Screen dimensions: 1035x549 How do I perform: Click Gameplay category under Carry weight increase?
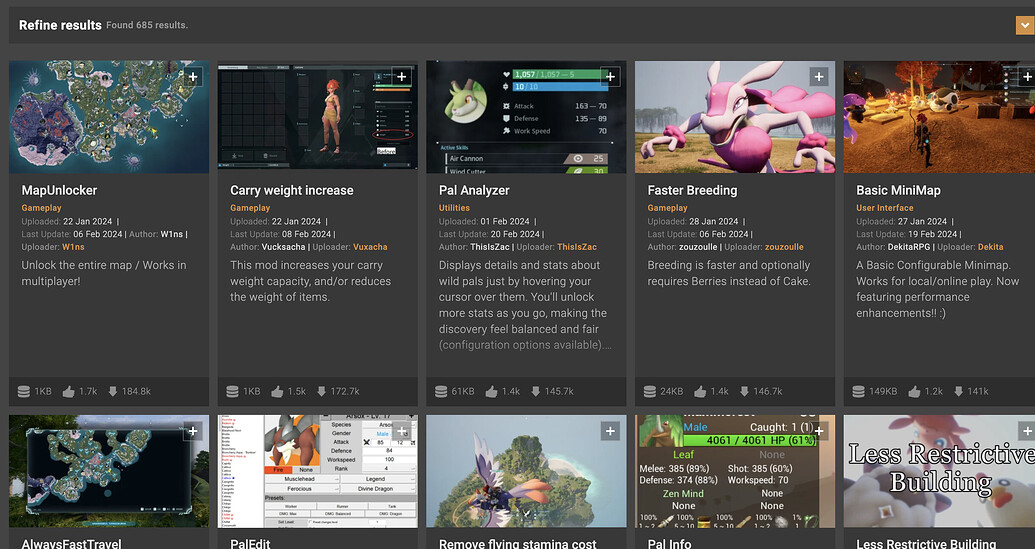click(x=250, y=208)
